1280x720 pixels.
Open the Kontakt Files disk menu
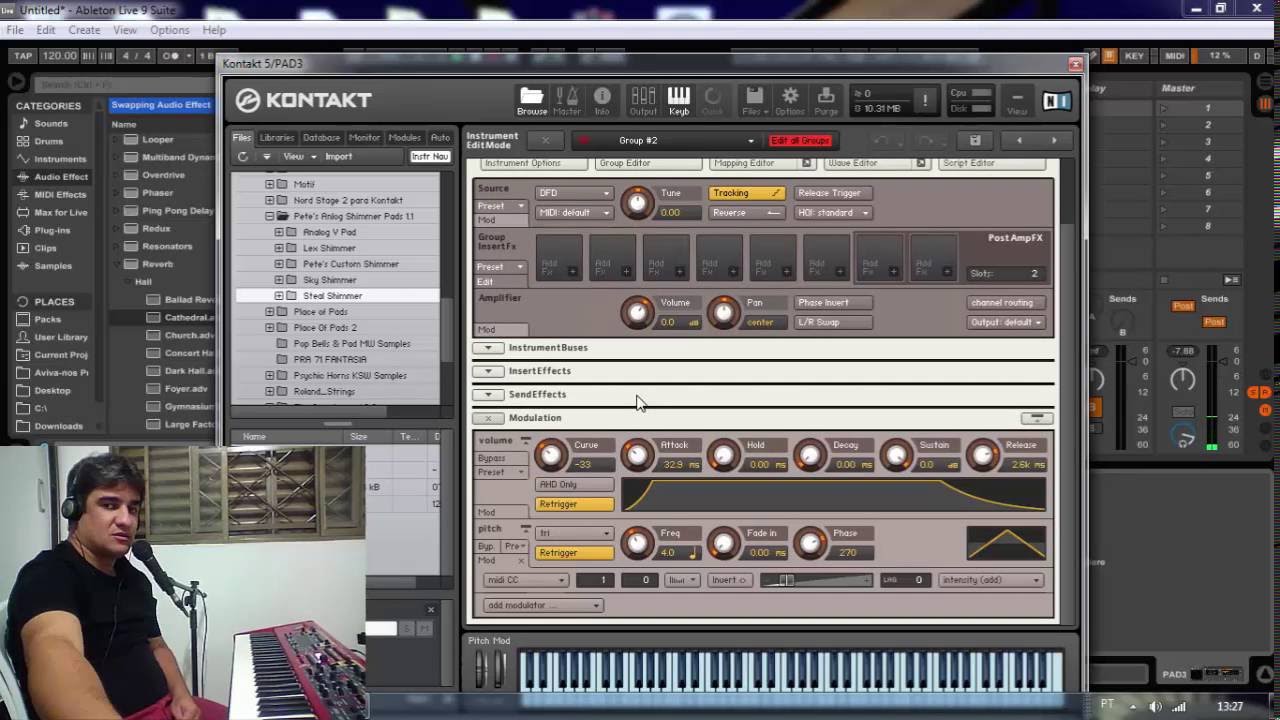(x=754, y=100)
